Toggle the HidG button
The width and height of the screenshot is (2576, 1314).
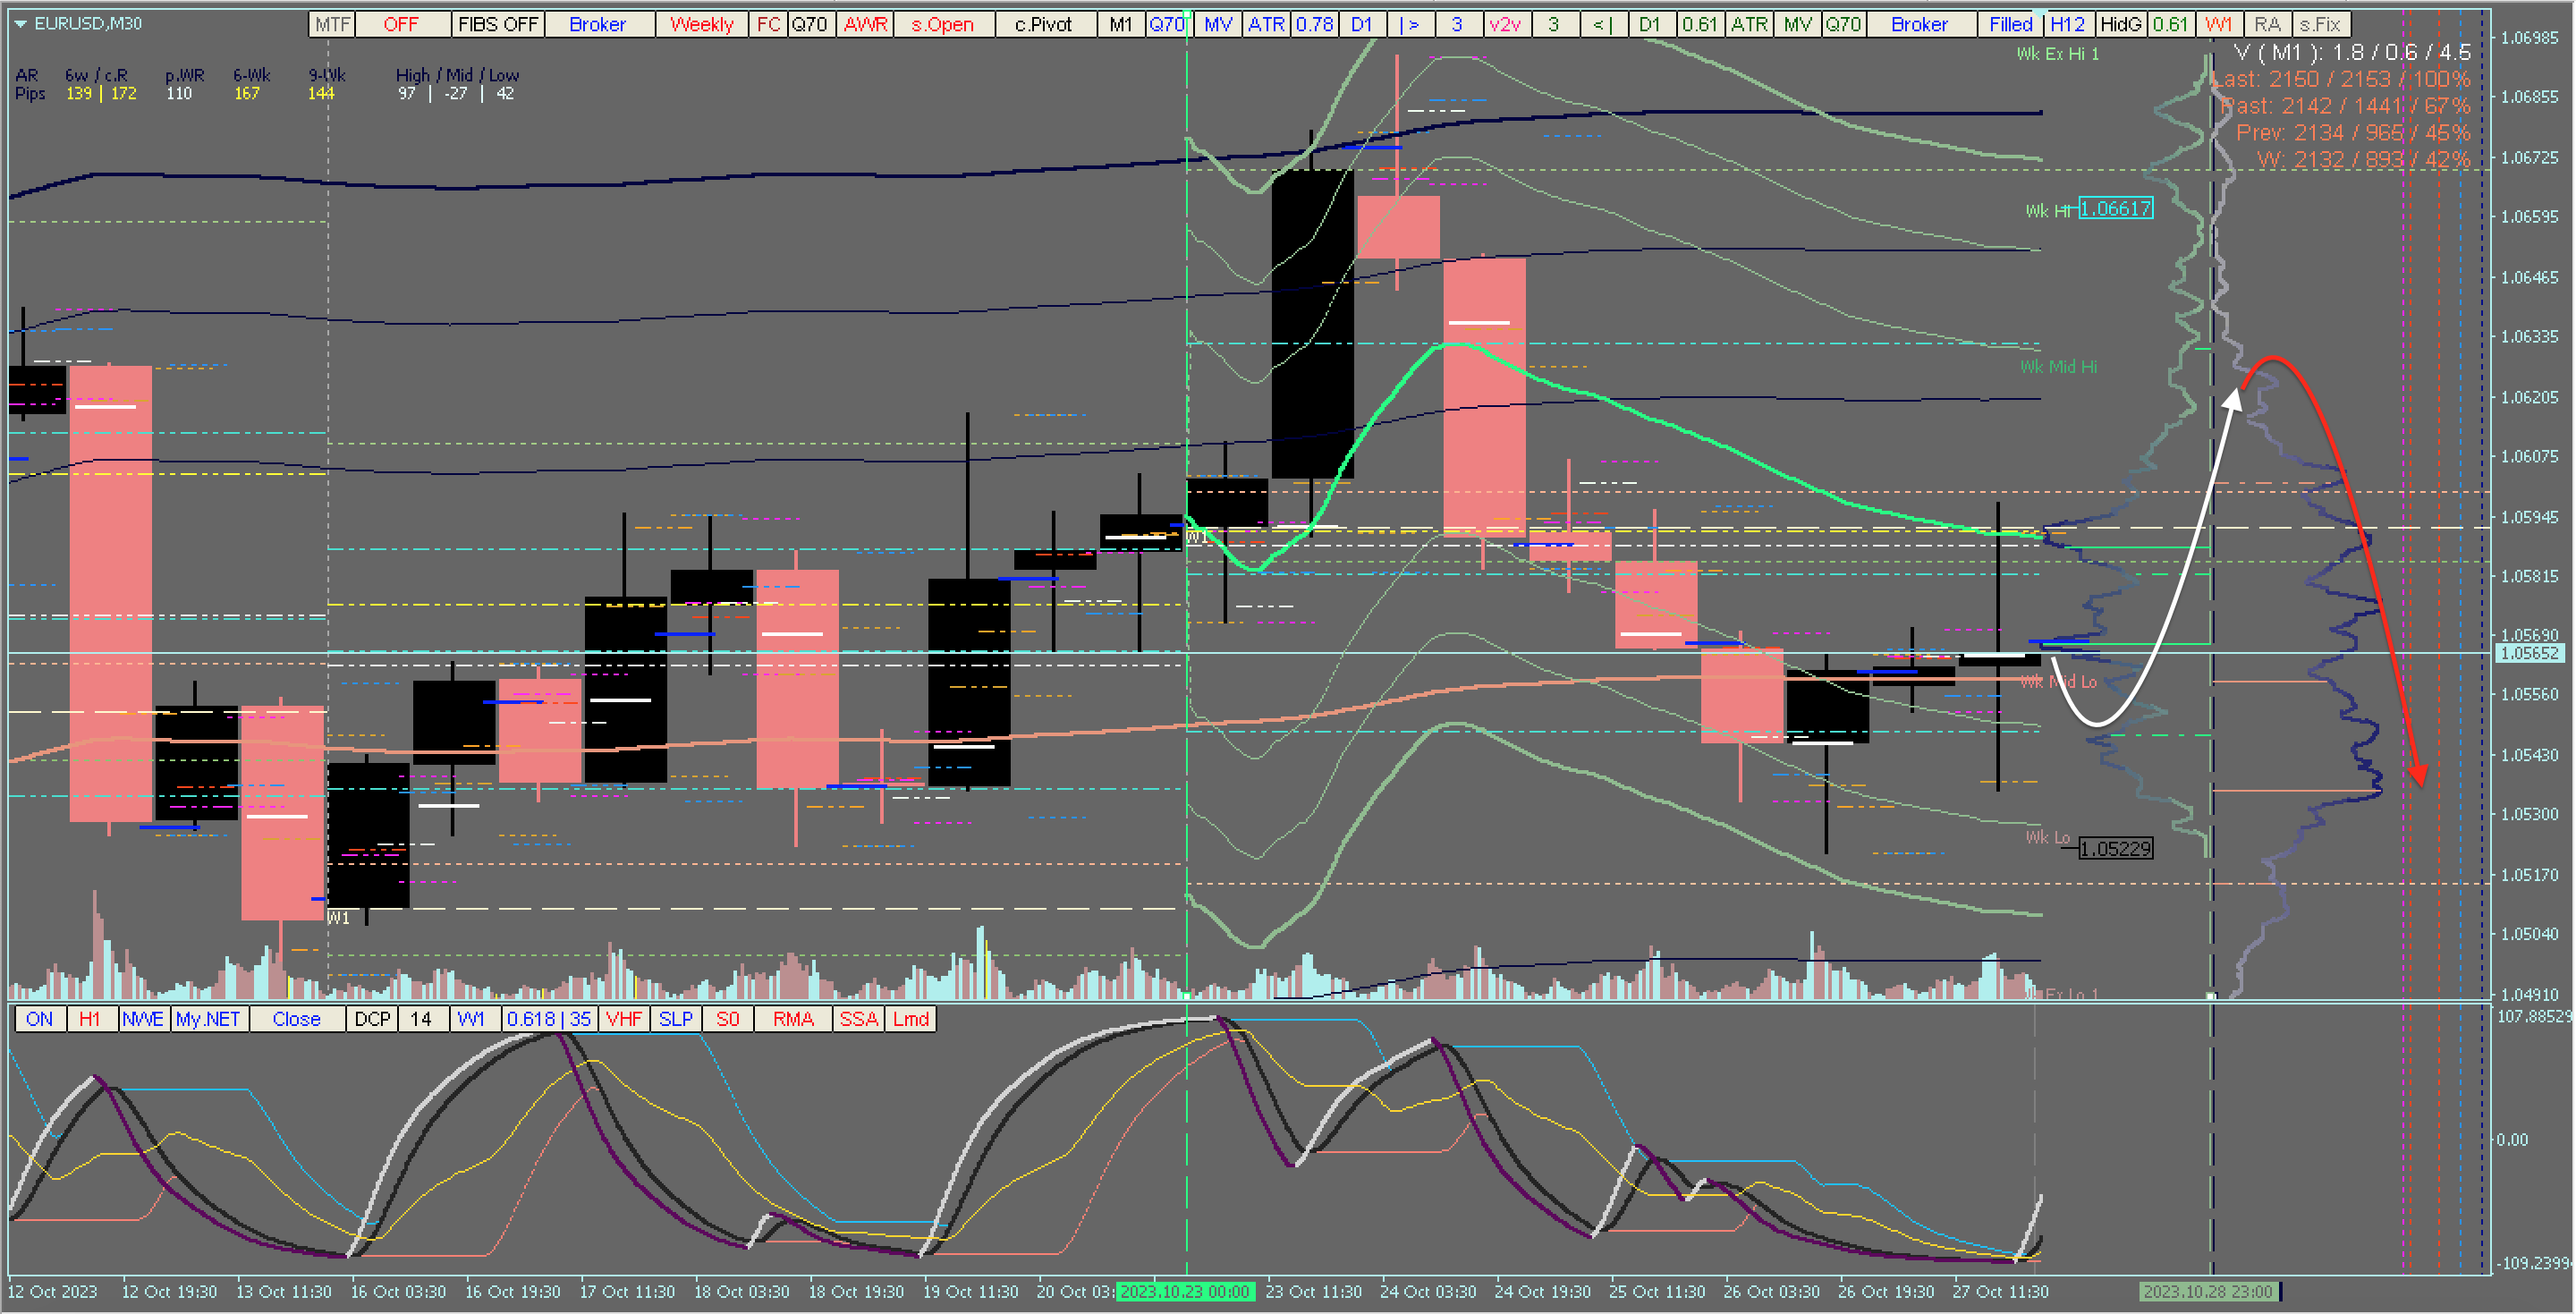(2120, 24)
